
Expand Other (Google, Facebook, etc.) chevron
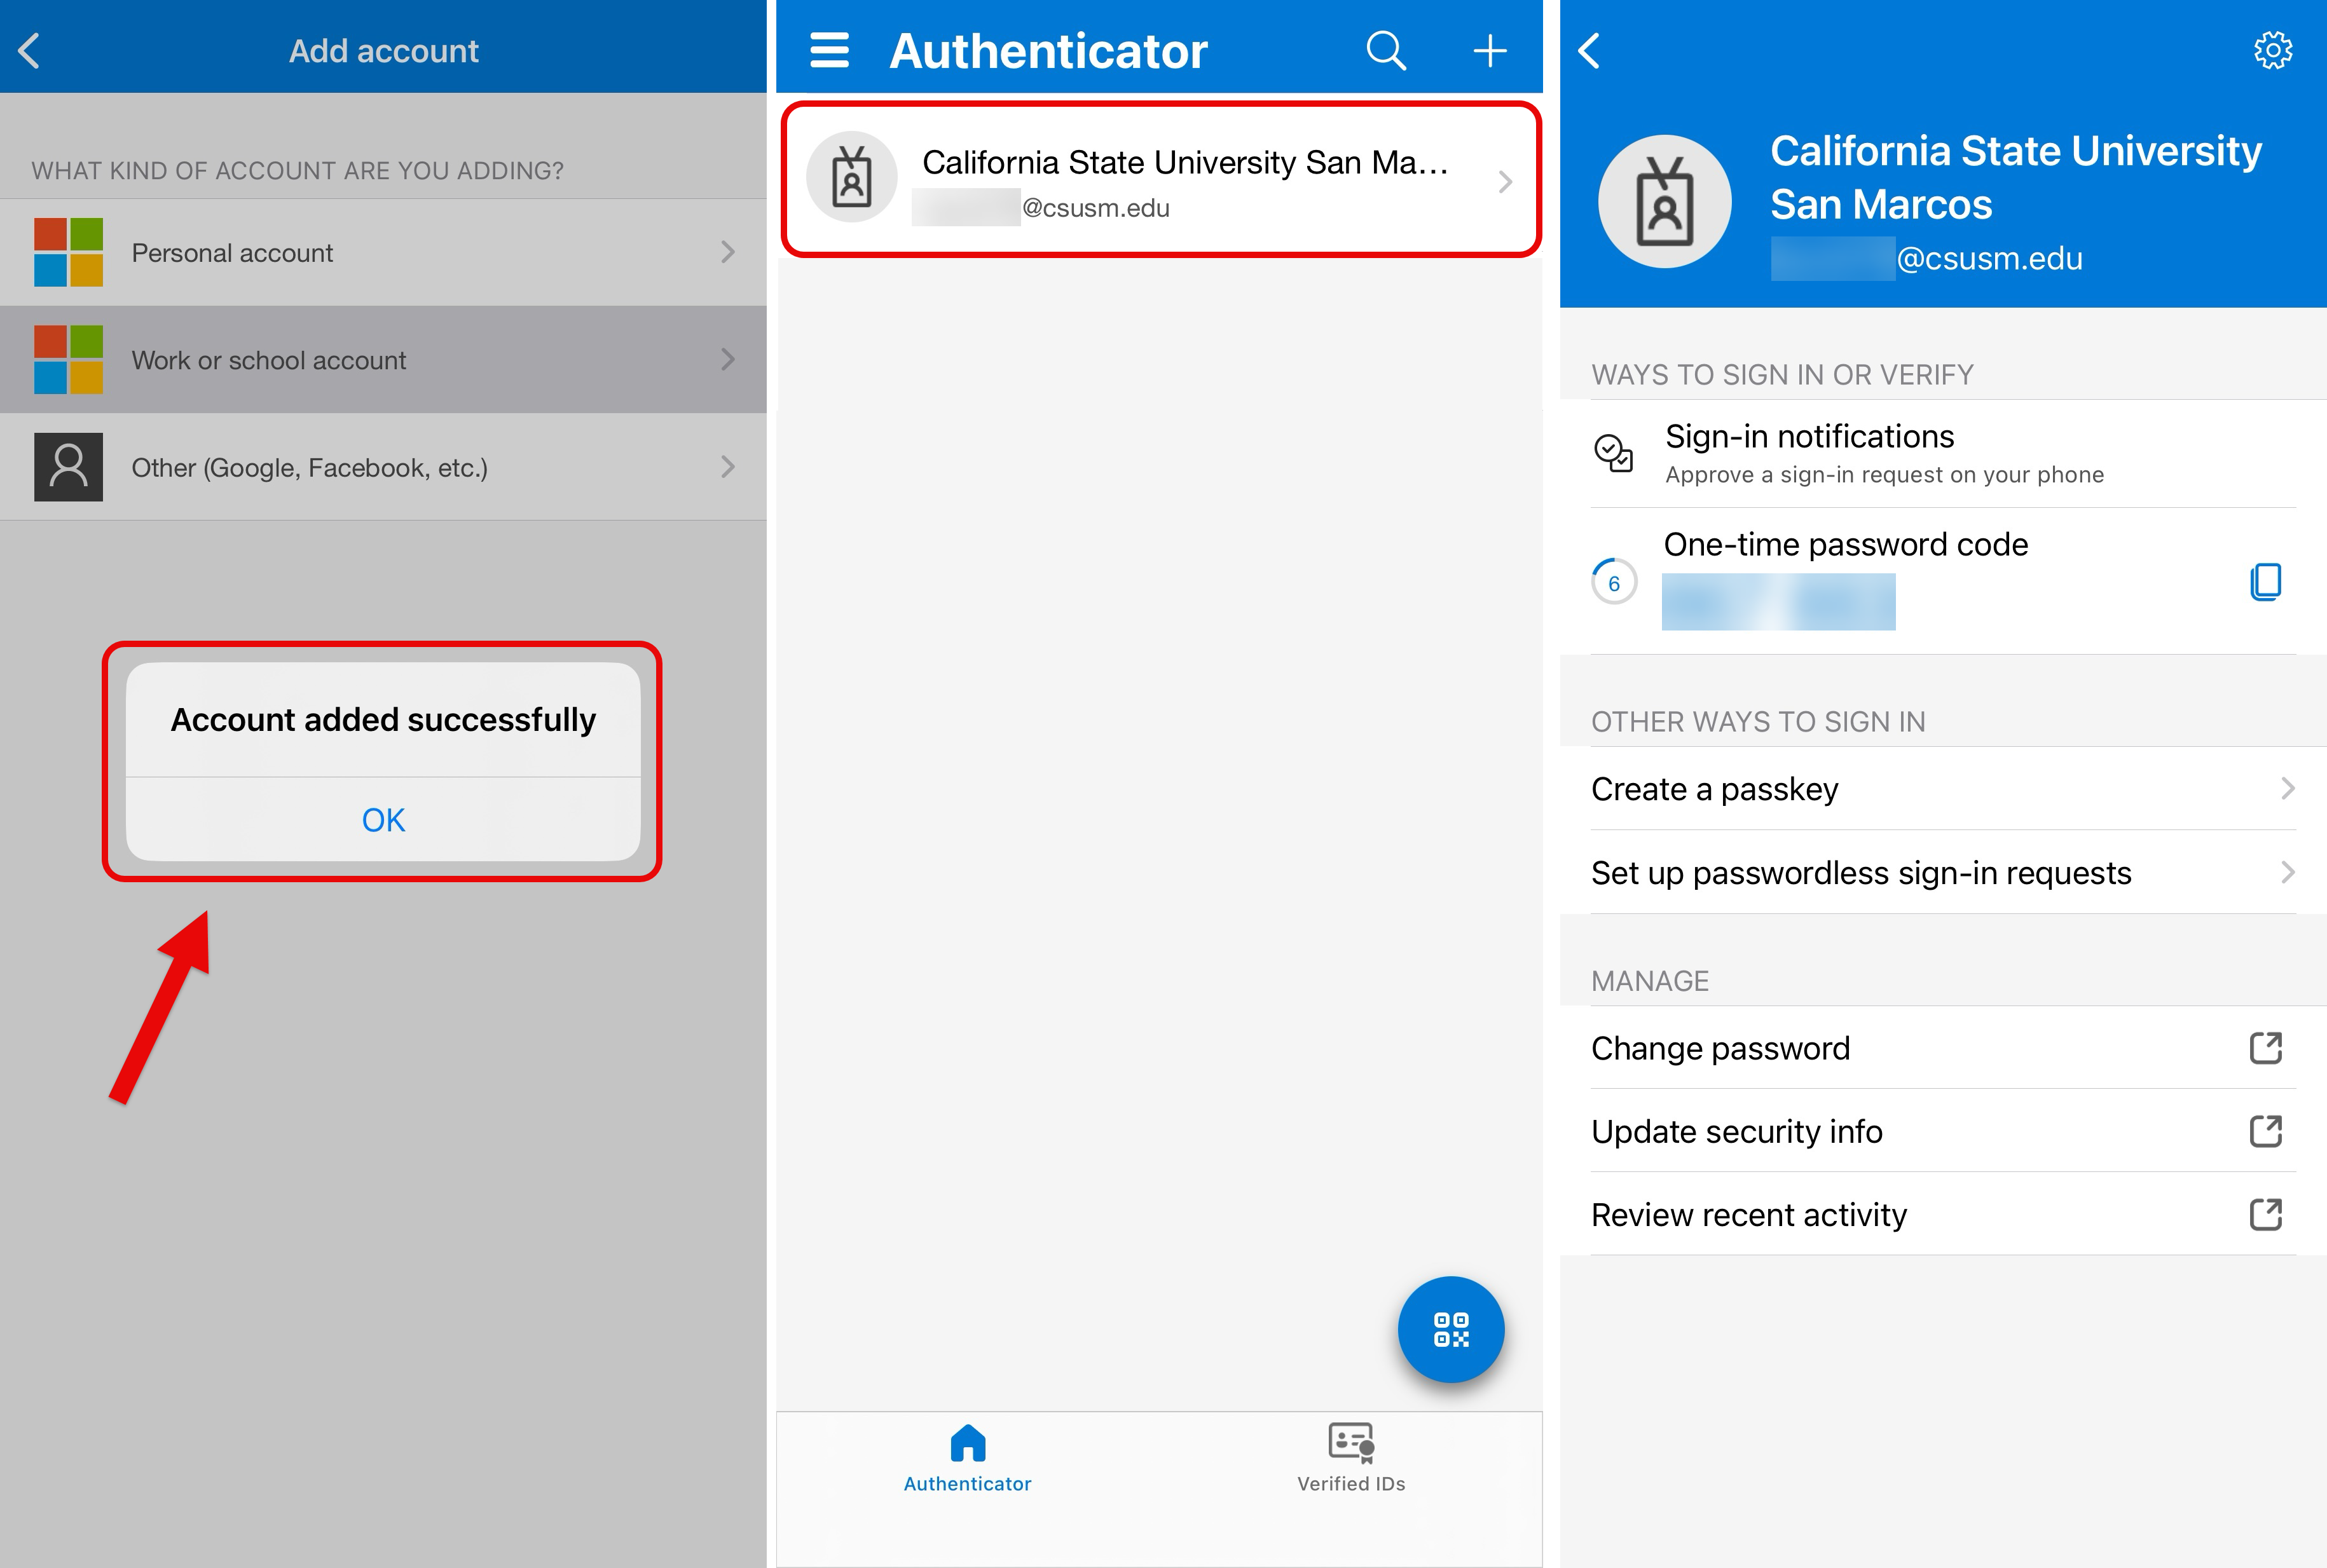728,466
